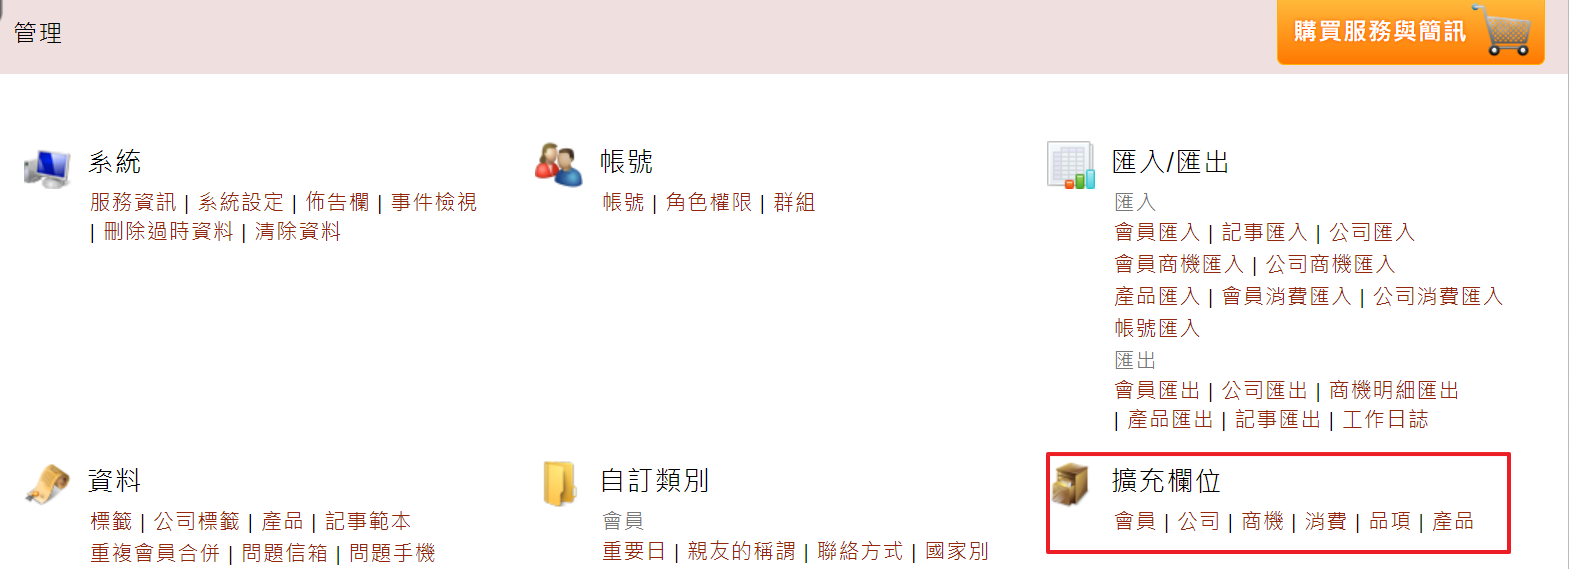Click the 自訂類別 folder icon
This screenshot has width=1569, height=569.
tap(559, 484)
